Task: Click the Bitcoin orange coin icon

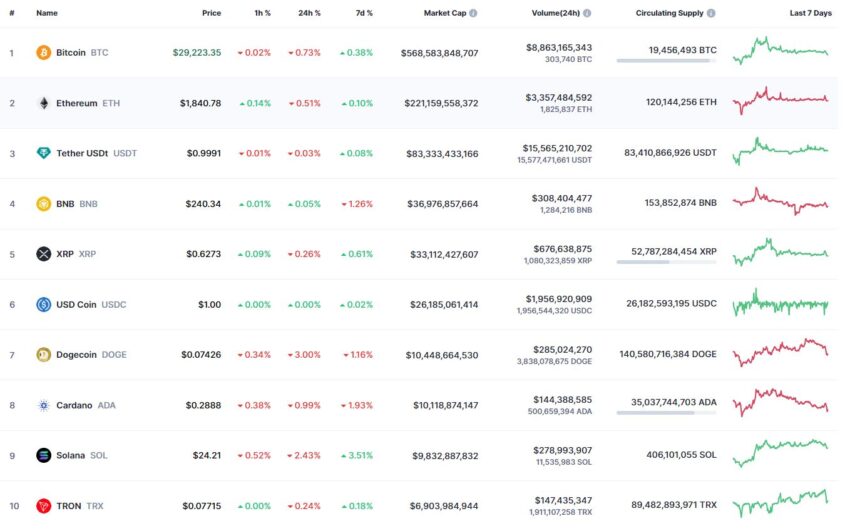Action: pos(43,53)
